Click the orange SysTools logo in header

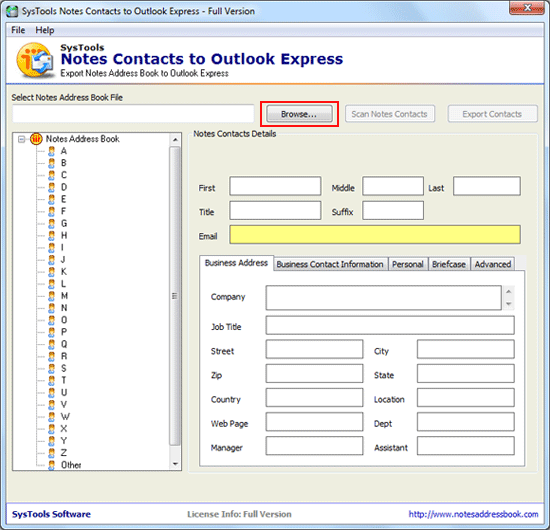(35, 60)
